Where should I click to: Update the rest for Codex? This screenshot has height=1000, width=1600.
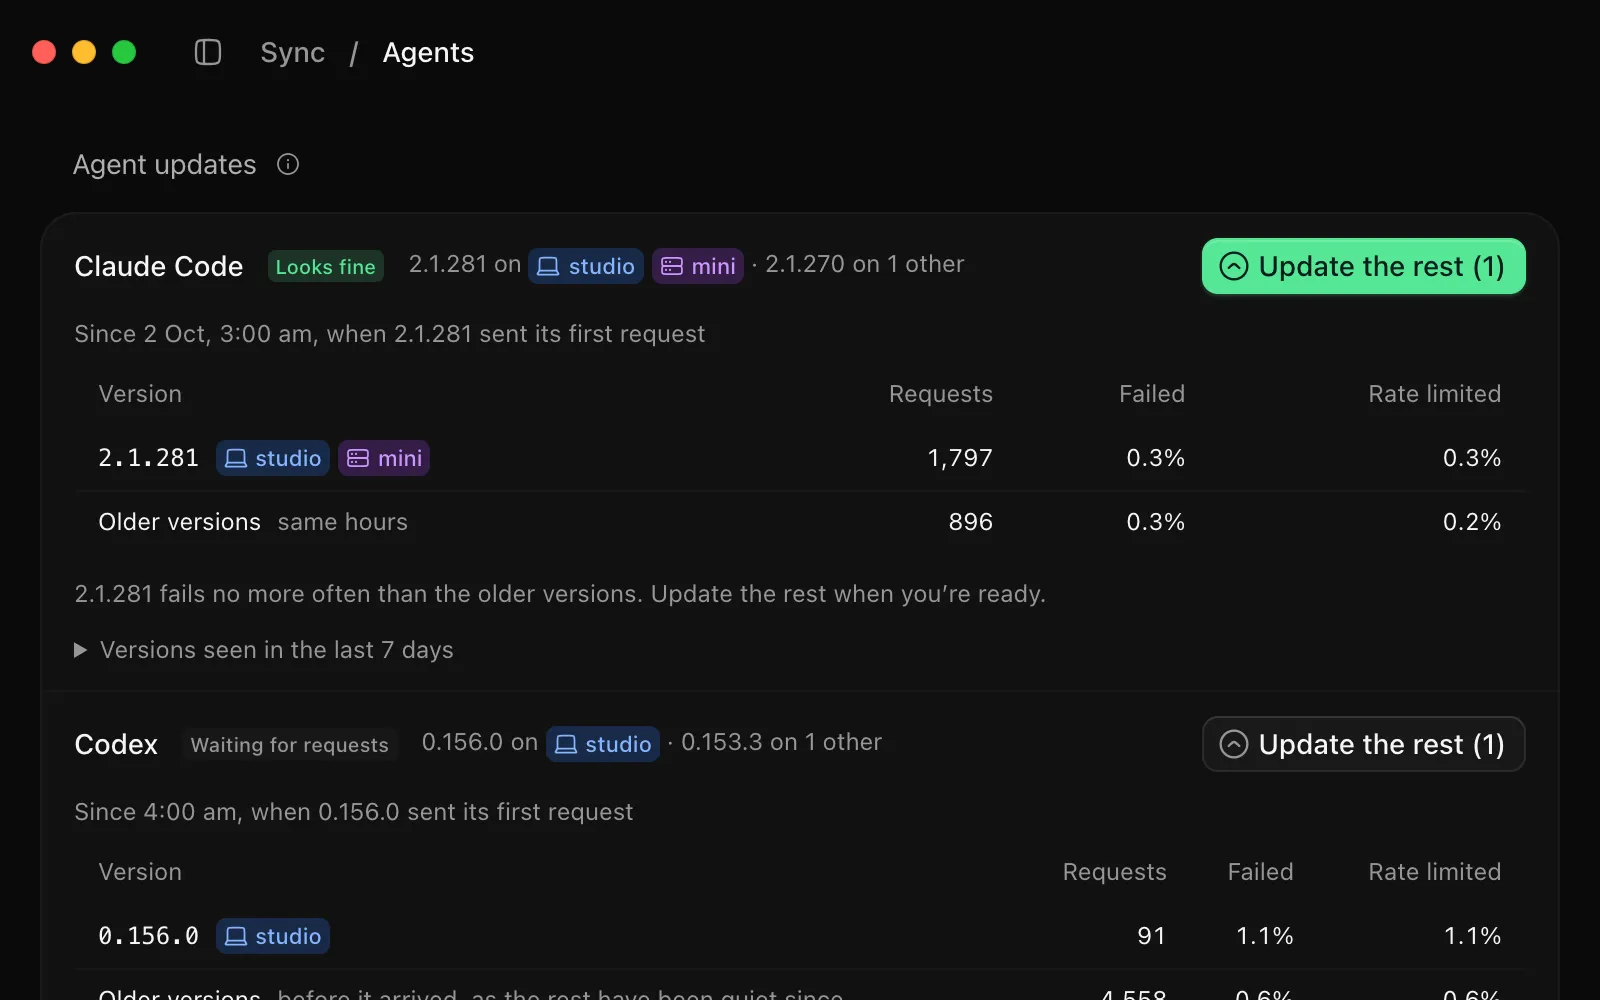pos(1363,744)
